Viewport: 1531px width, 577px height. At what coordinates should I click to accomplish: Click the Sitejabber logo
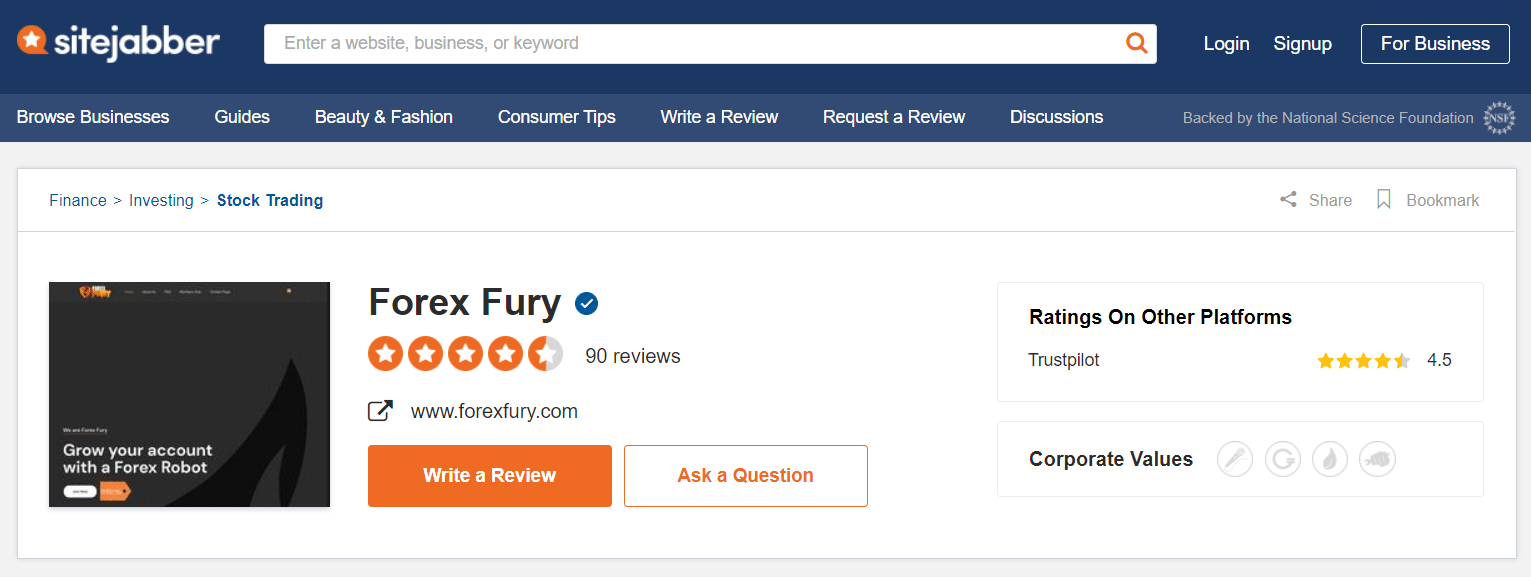(x=118, y=42)
